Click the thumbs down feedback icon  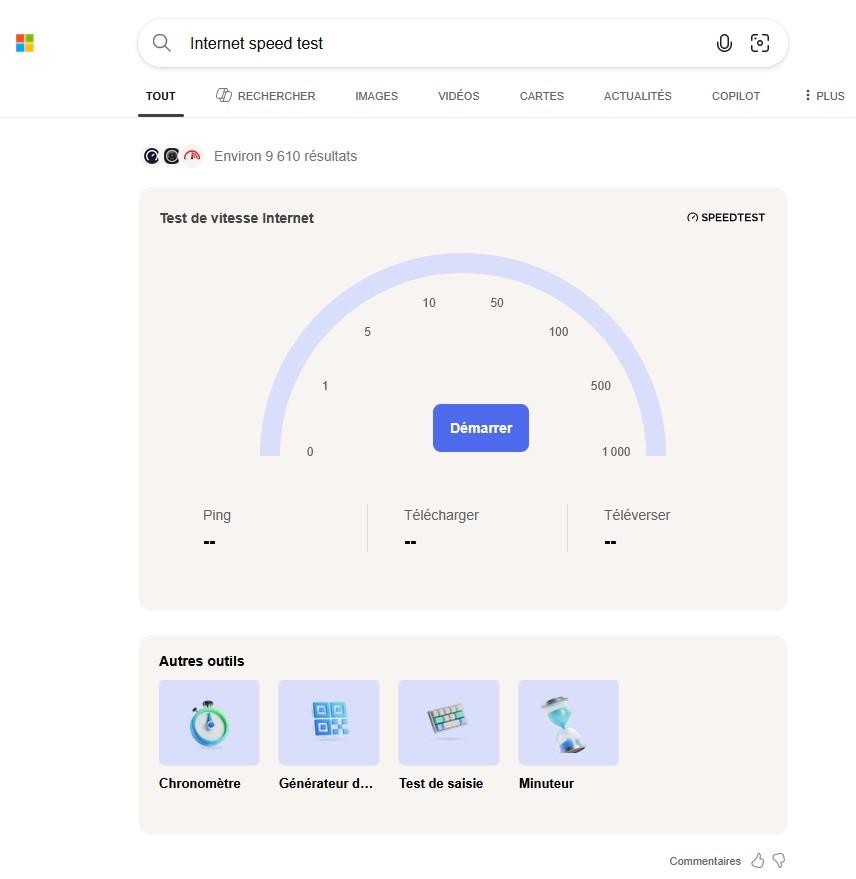[x=779, y=861]
